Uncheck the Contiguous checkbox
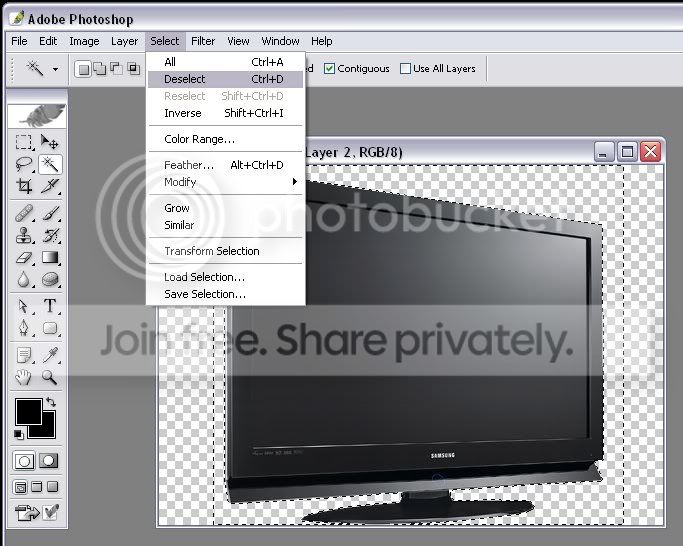The width and height of the screenshot is (683, 546). pyautogui.click(x=329, y=68)
